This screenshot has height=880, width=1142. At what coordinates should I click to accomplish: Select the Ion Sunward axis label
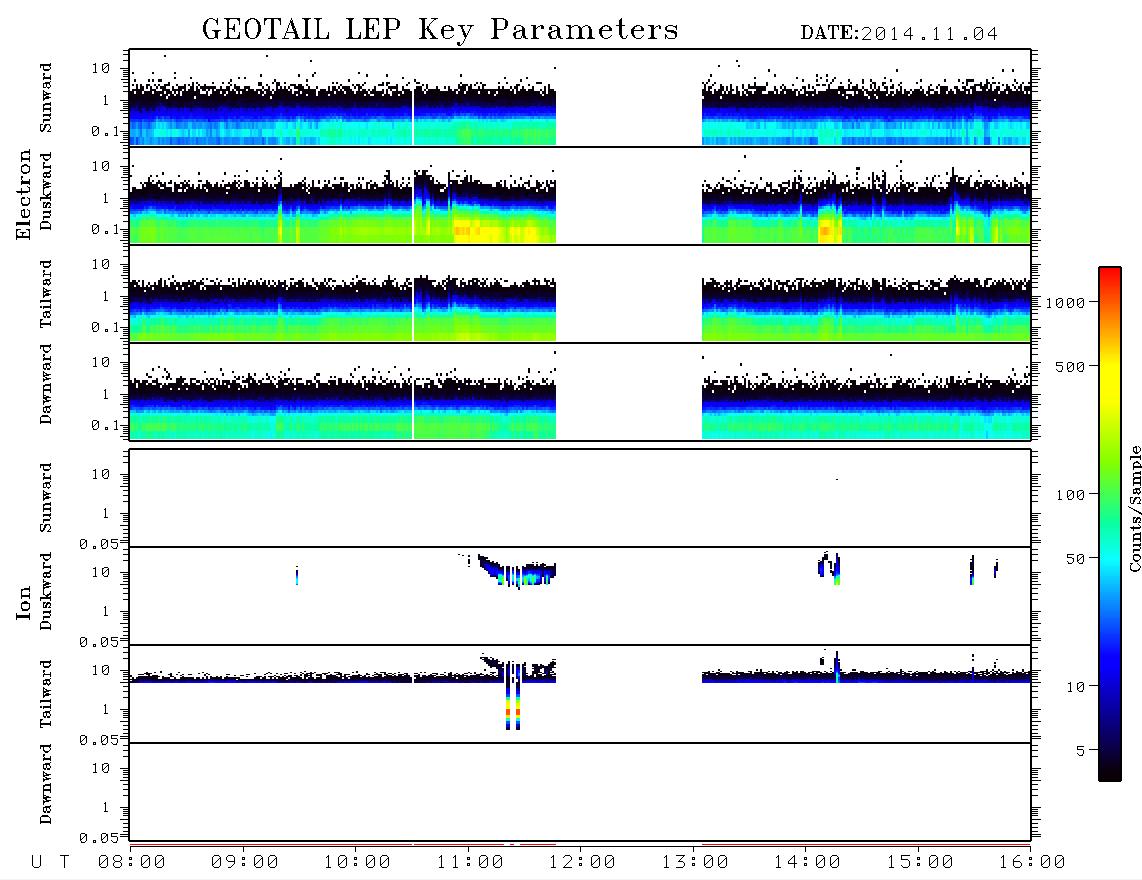[x=46, y=498]
